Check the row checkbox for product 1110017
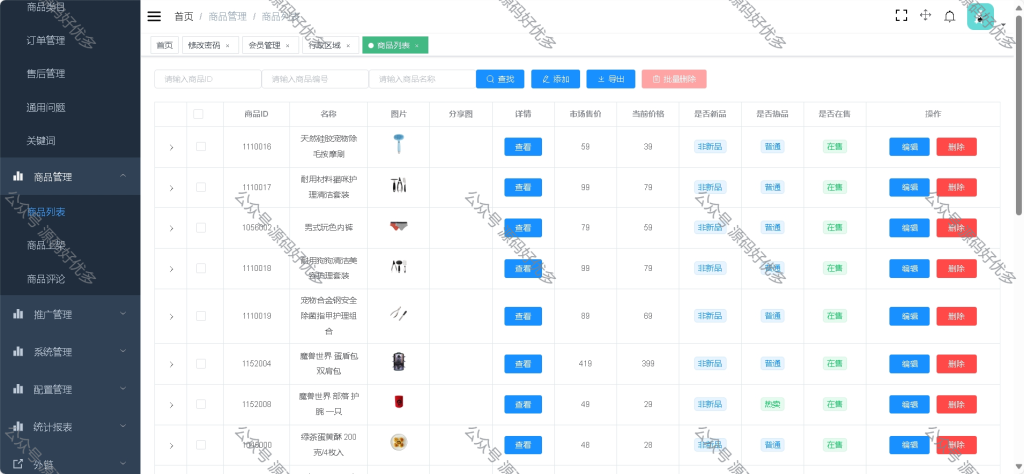Viewport: 1024px width, 474px height. coord(200,187)
